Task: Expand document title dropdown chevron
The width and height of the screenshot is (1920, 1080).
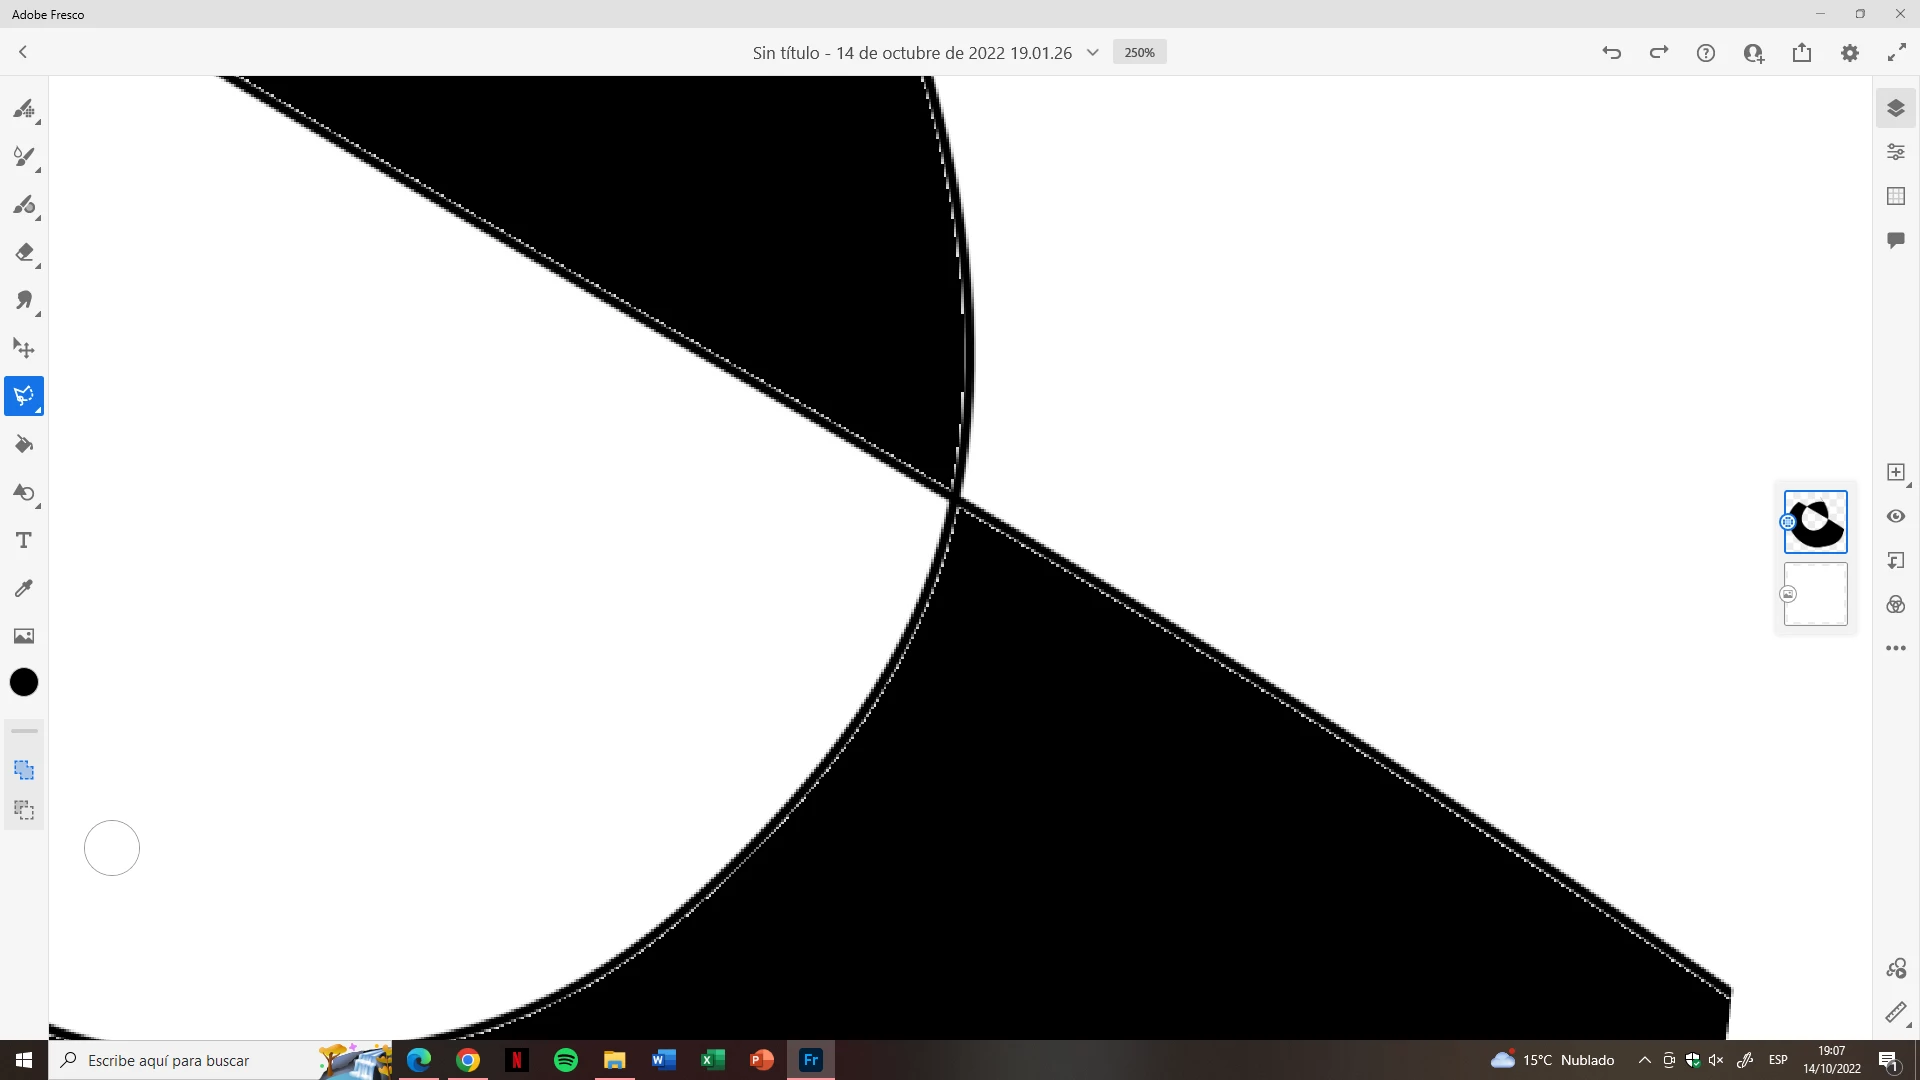Action: [x=1092, y=53]
